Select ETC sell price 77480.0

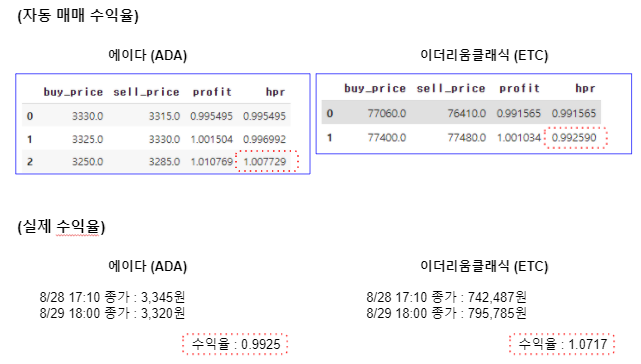[466, 137]
